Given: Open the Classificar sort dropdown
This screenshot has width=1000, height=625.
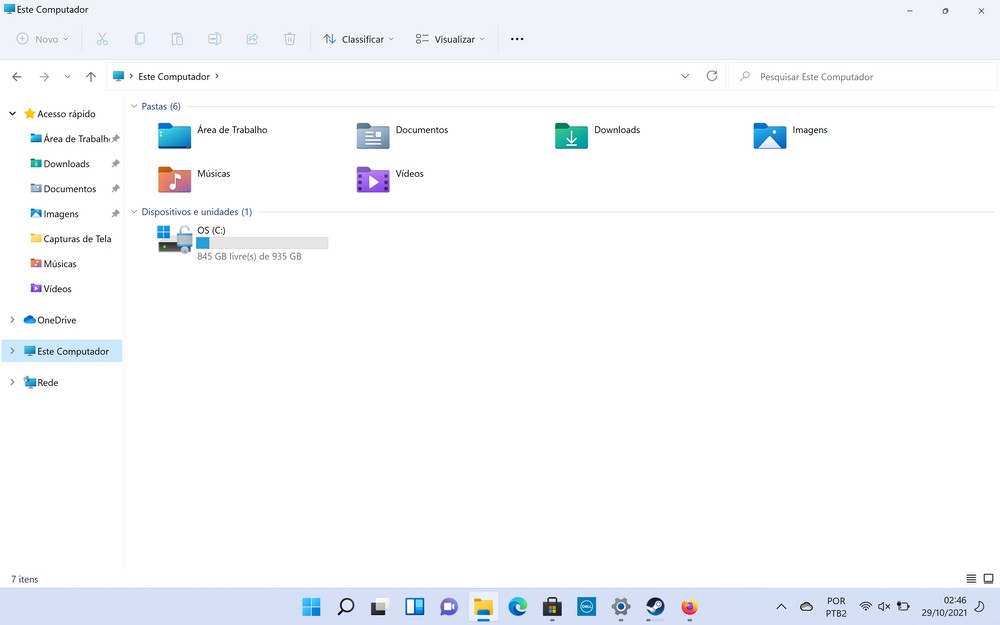Looking at the screenshot, I should point(358,39).
